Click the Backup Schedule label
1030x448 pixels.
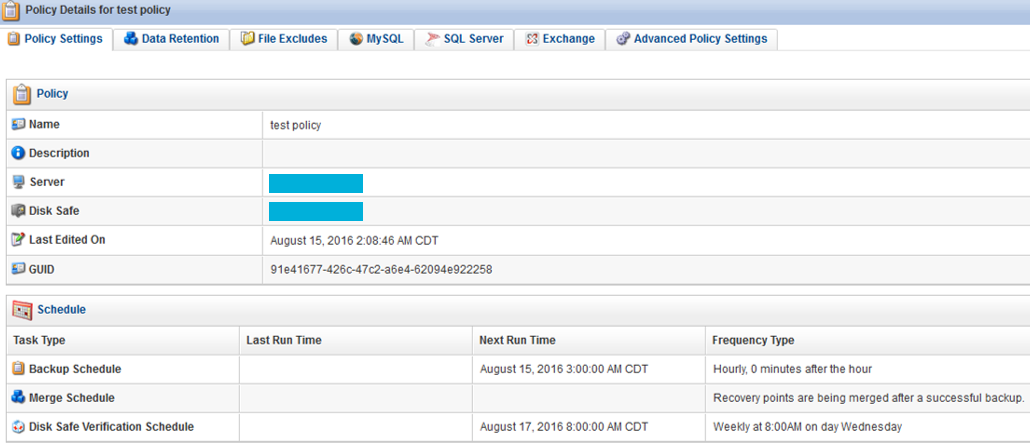pyautogui.click(x=75, y=369)
